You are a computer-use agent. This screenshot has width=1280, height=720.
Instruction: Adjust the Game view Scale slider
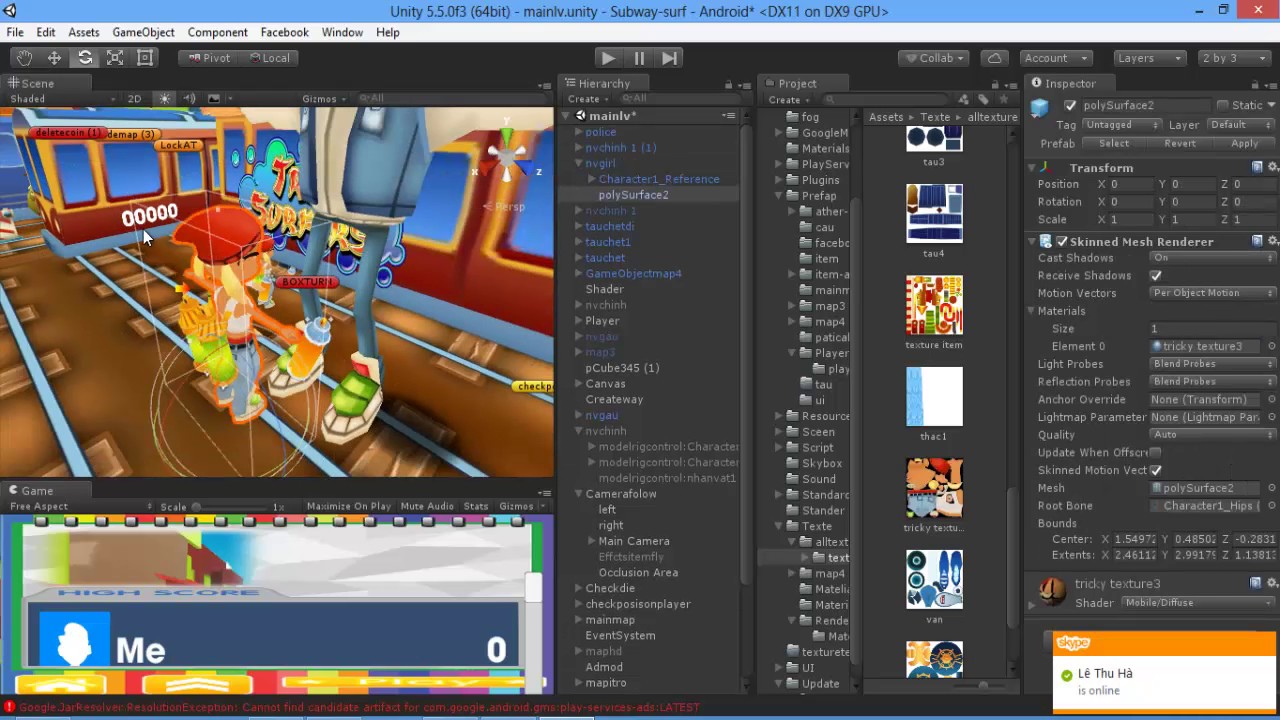[x=232, y=507]
